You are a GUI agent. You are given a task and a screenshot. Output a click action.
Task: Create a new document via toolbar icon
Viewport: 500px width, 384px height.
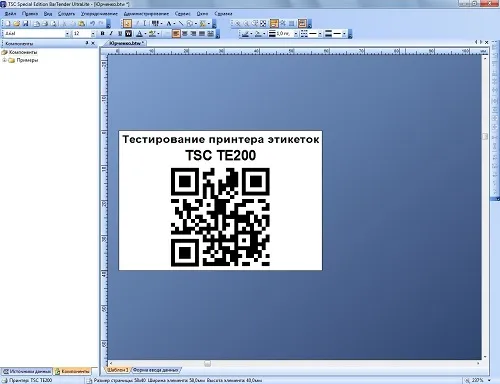coord(7,23)
